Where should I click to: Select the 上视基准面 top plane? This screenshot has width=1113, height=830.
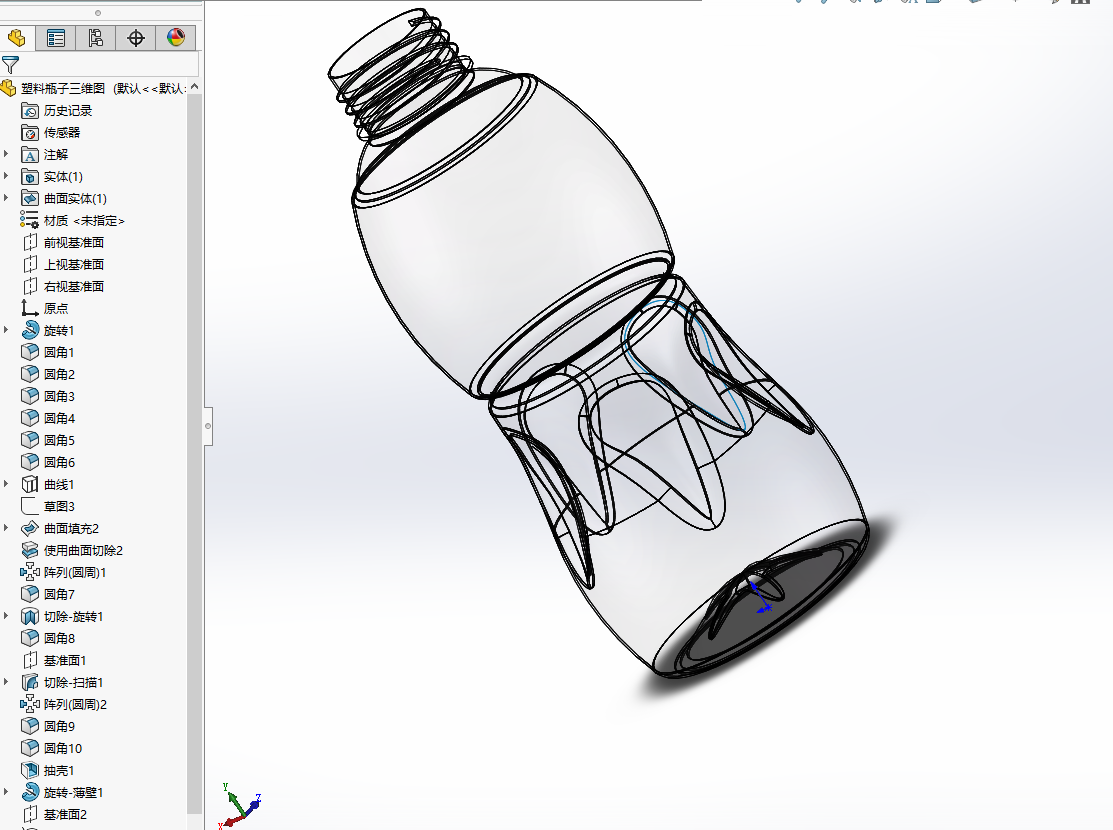(x=74, y=265)
